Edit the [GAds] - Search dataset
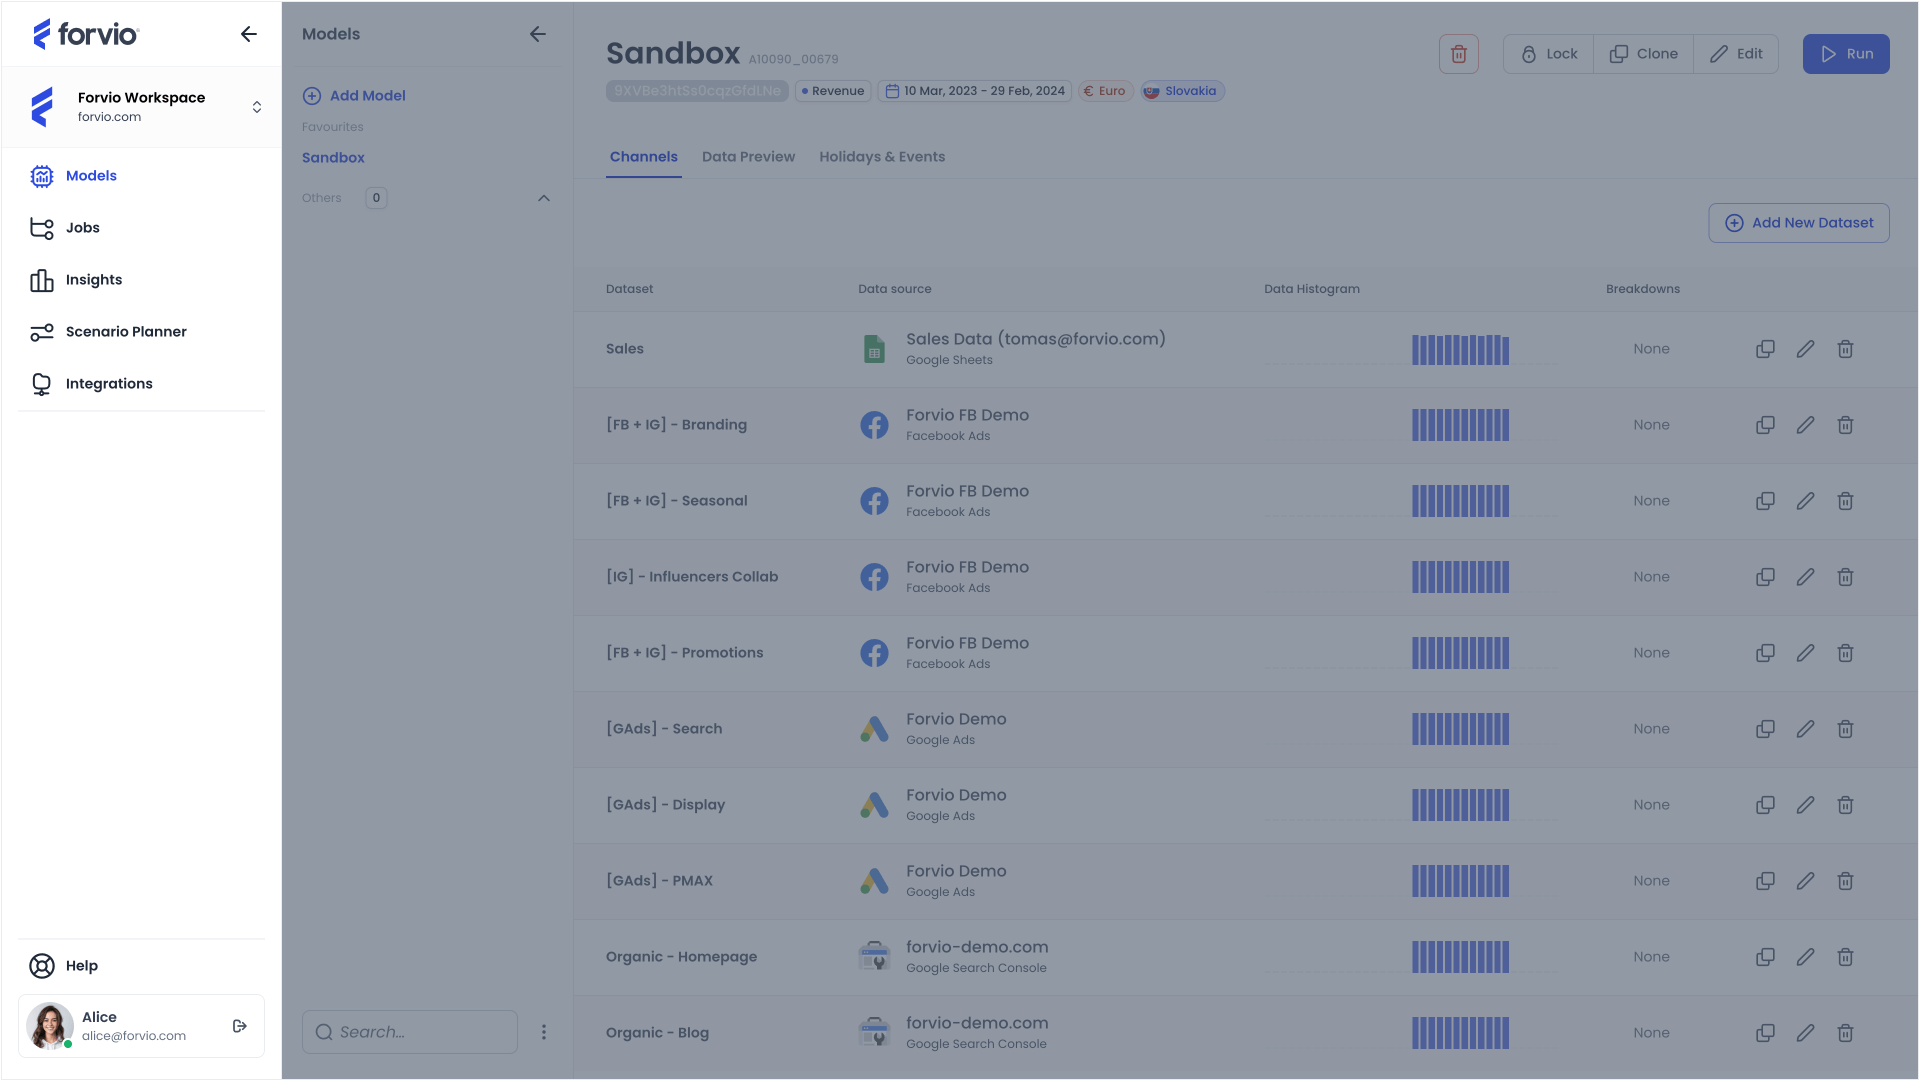The width and height of the screenshot is (1920, 1080). [1805, 729]
